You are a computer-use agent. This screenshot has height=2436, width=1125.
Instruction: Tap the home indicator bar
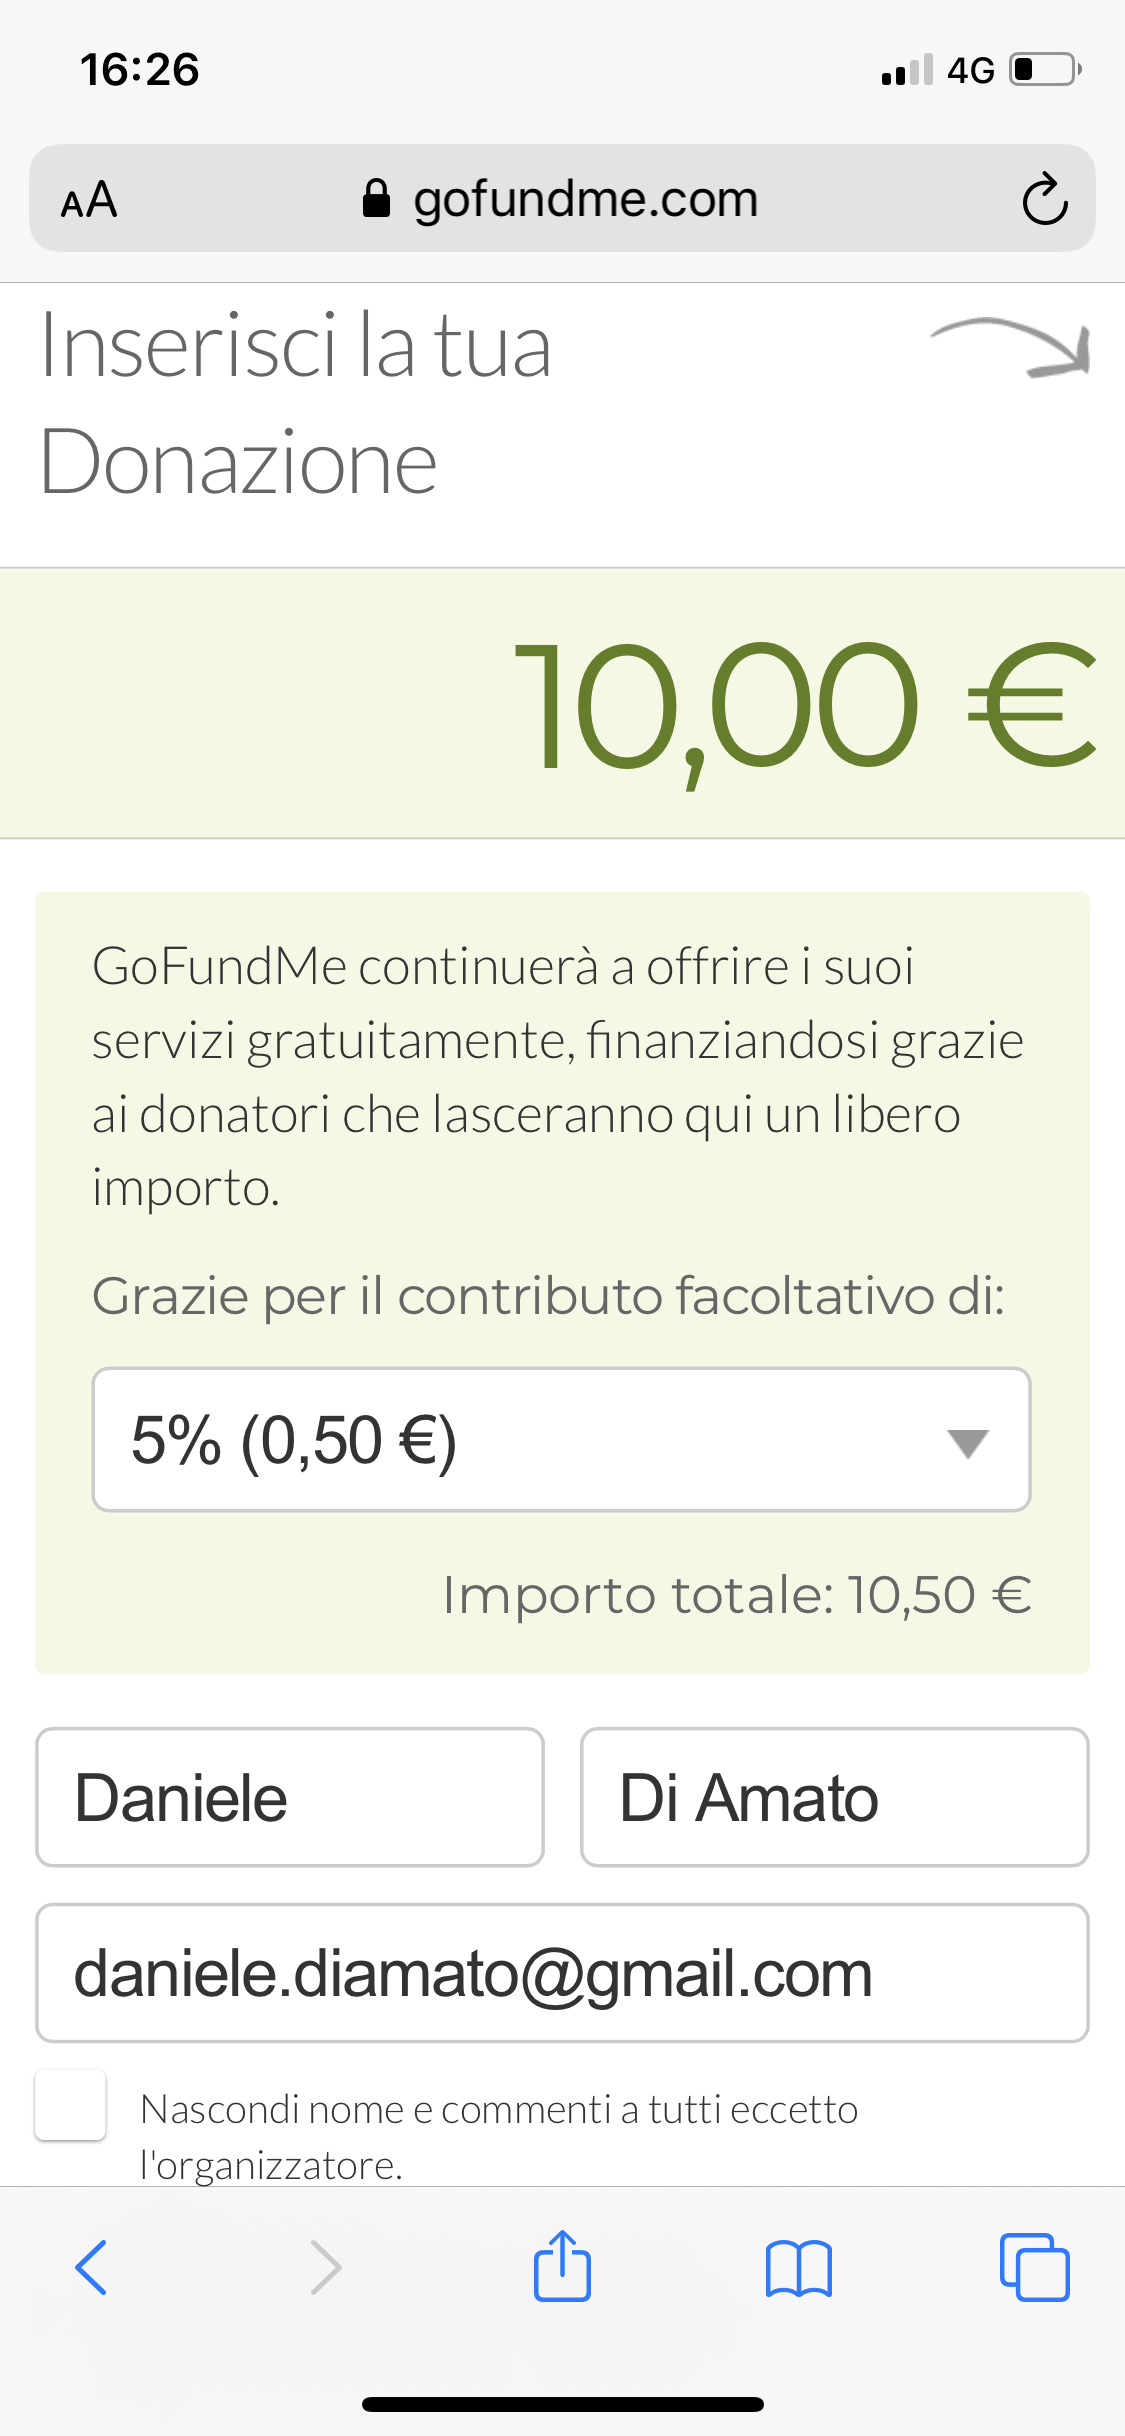(562, 2404)
